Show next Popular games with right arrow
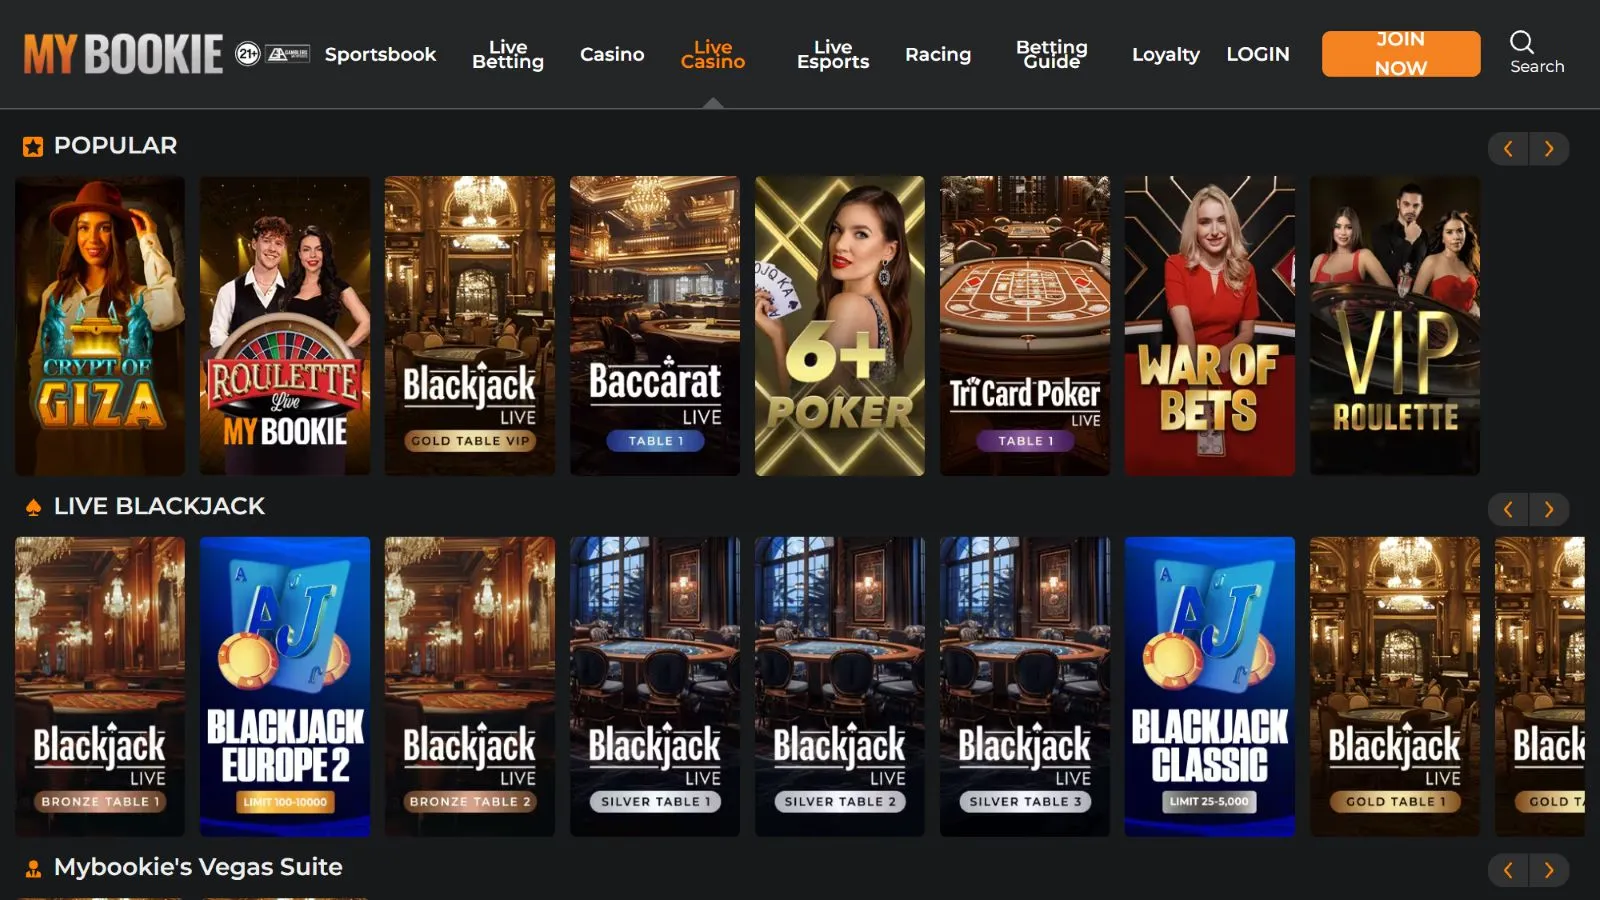 (1549, 149)
